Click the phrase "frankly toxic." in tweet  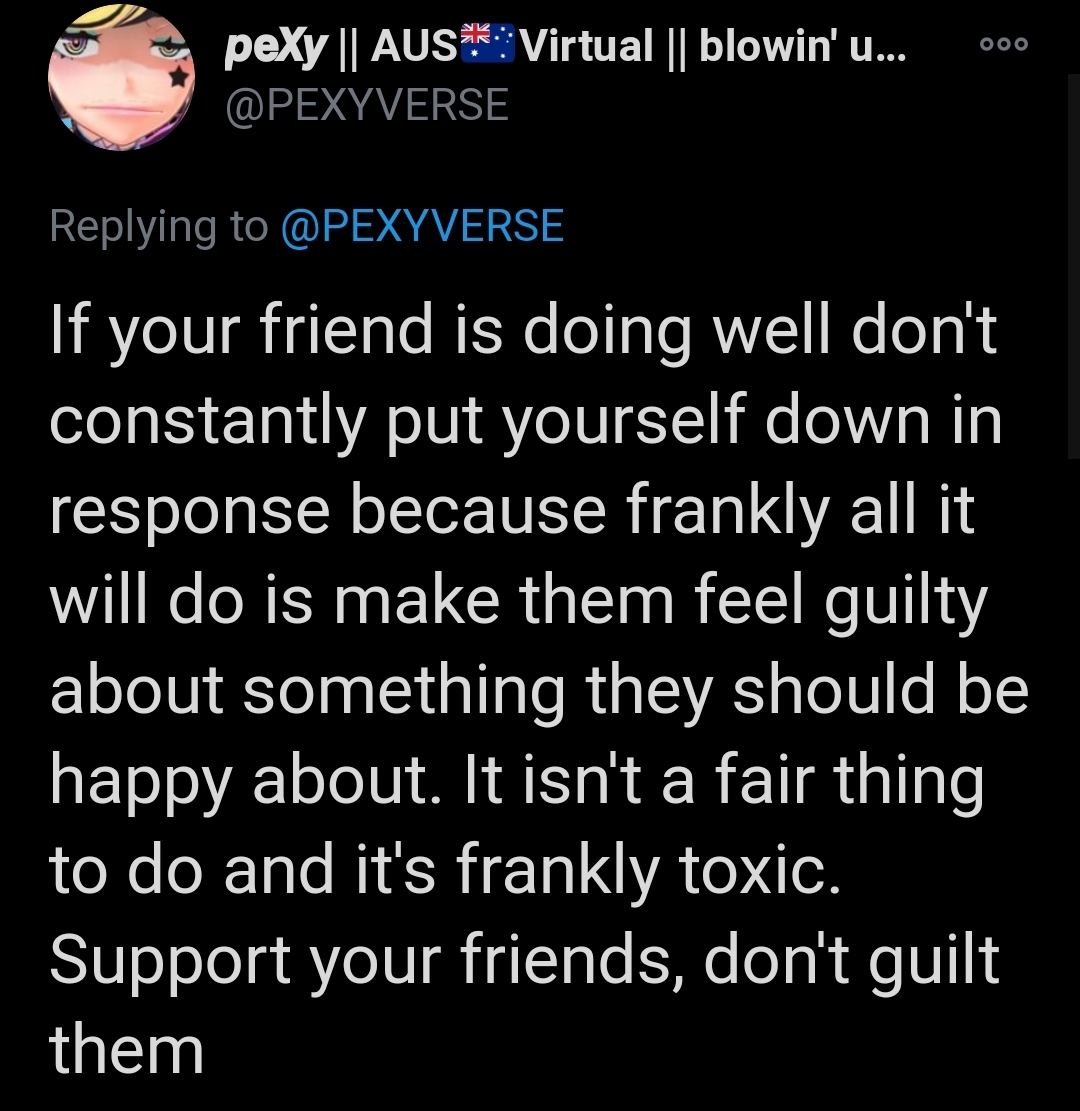tap(648, 871)
